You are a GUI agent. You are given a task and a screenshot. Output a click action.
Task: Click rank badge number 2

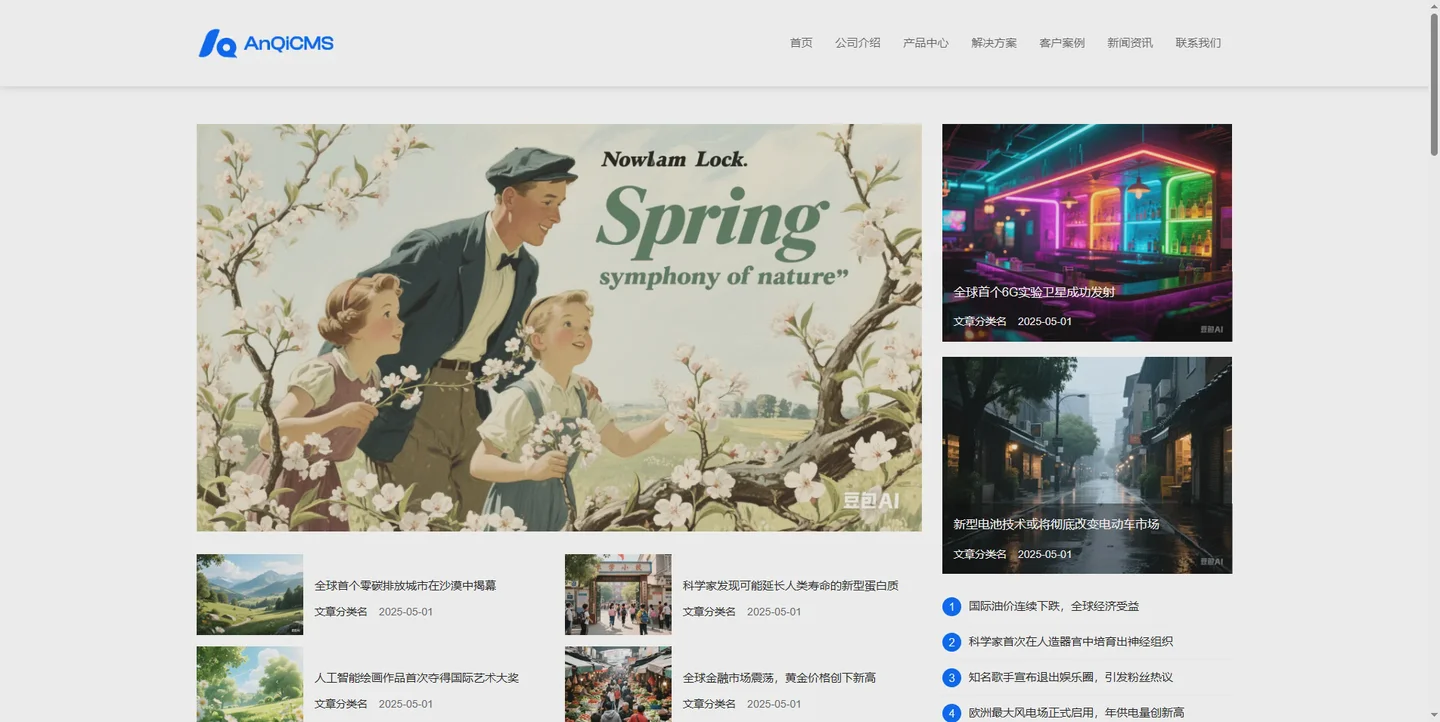tap(952, 642)
